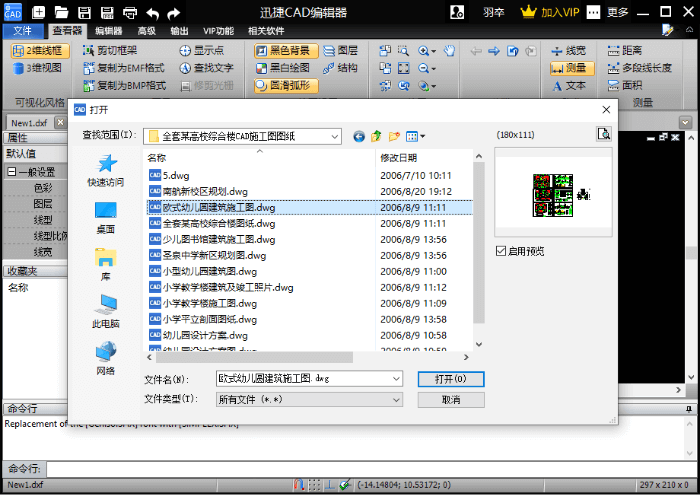
Task: Switch to the 相关软件 tab
Action: click(x=266, y=31)
